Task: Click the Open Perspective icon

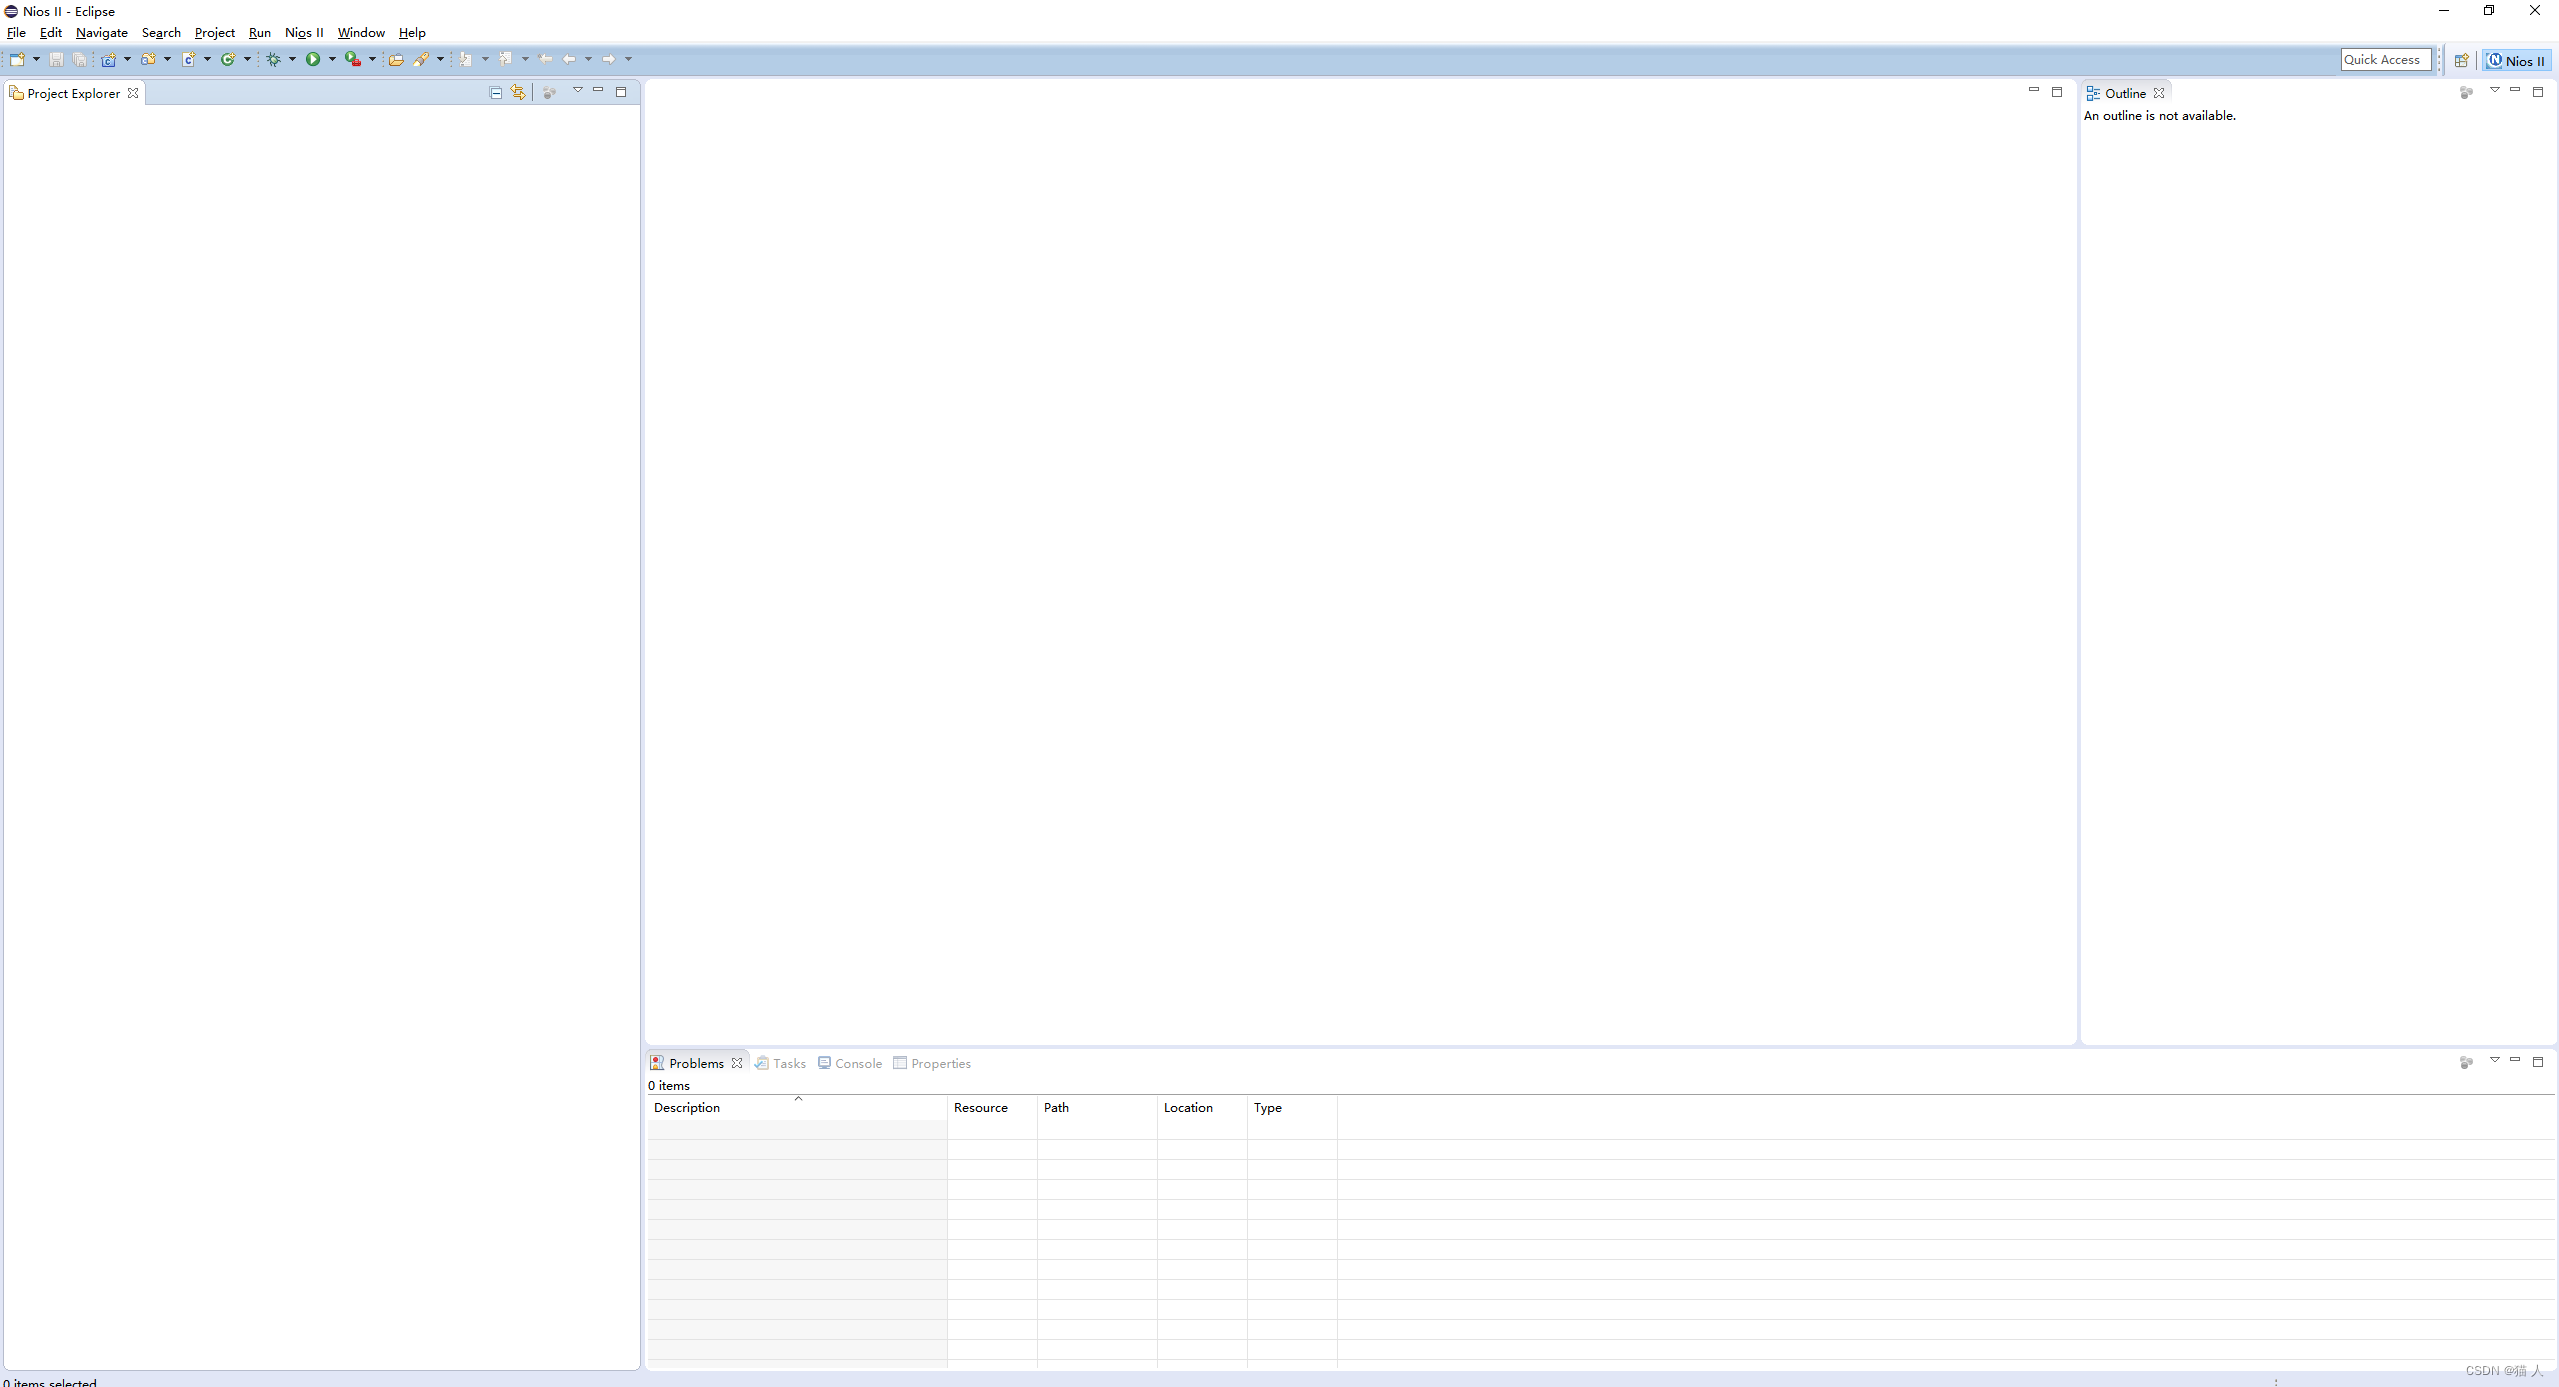Action: 2461,61
